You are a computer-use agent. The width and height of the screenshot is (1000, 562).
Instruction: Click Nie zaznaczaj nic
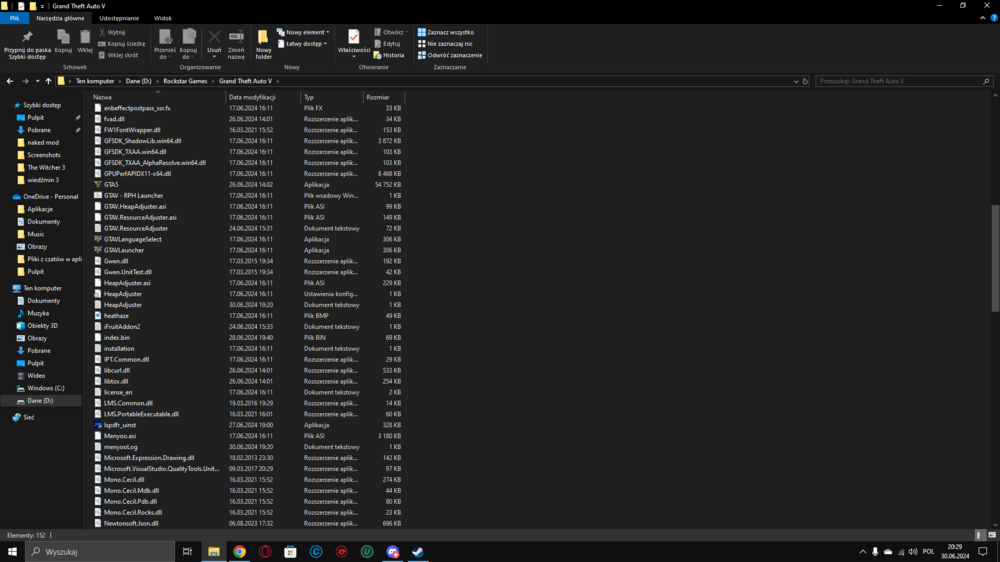[x=445, y=43]
